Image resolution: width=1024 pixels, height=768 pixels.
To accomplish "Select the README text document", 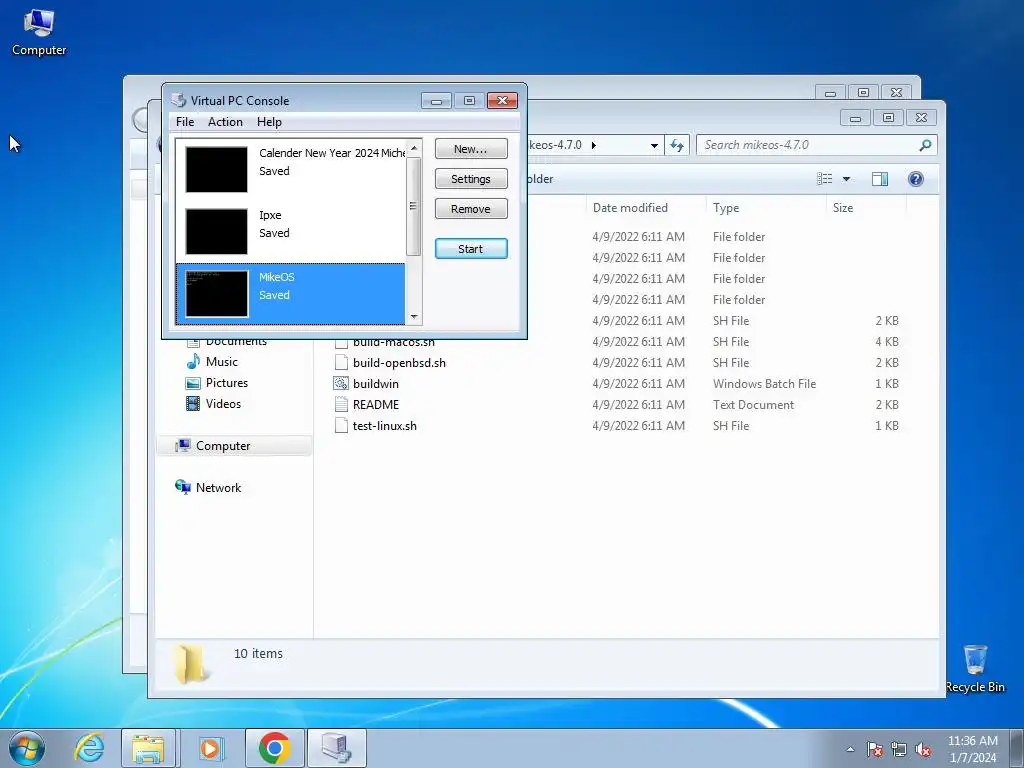I will pyautogui.click(x=376, y=404).
